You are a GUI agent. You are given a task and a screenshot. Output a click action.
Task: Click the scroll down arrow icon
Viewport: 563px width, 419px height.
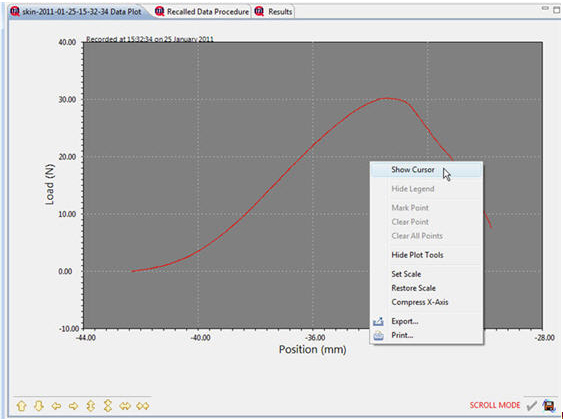pos(39,406)
